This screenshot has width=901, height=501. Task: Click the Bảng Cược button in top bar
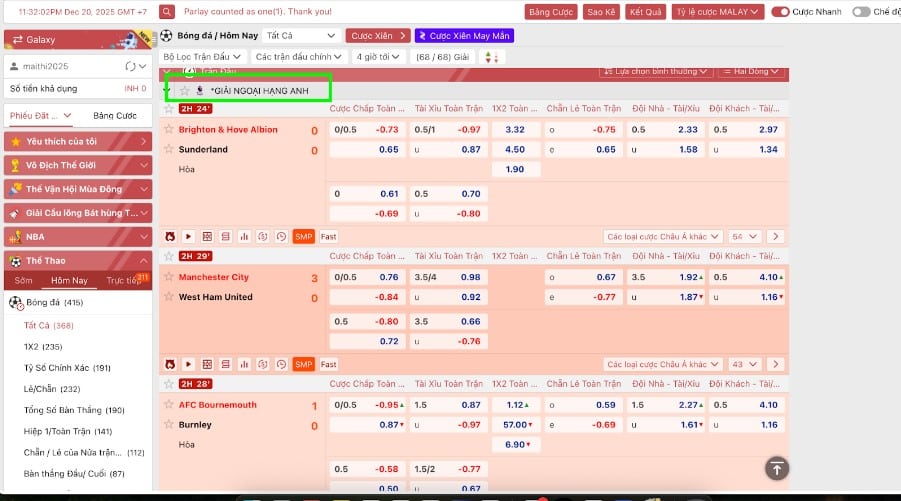point(550,11)
